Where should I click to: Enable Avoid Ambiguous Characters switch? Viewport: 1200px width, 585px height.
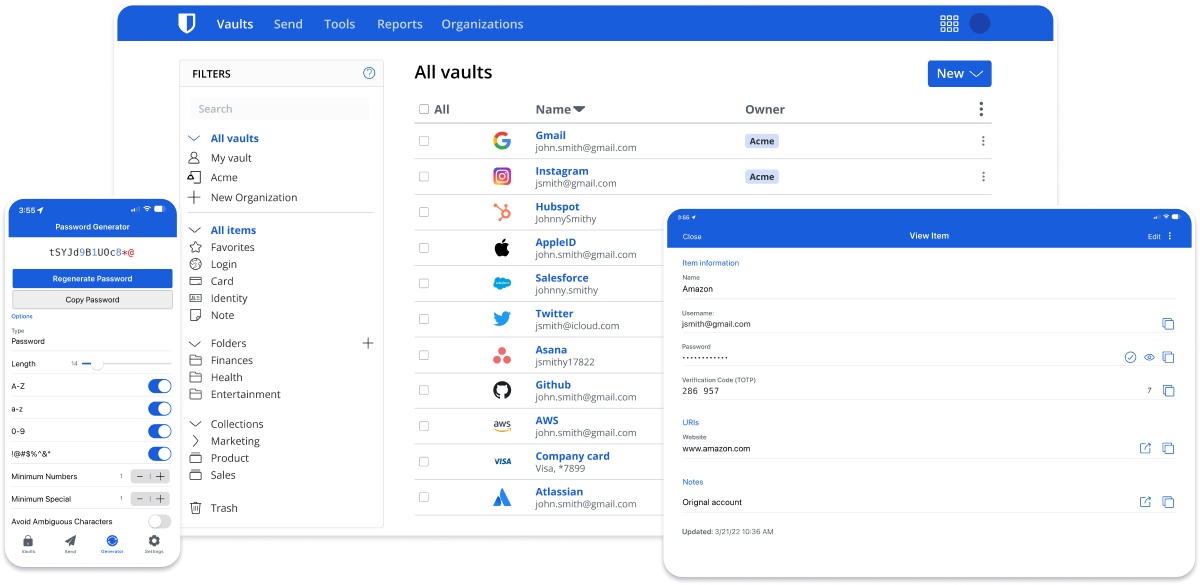(159, 521)
